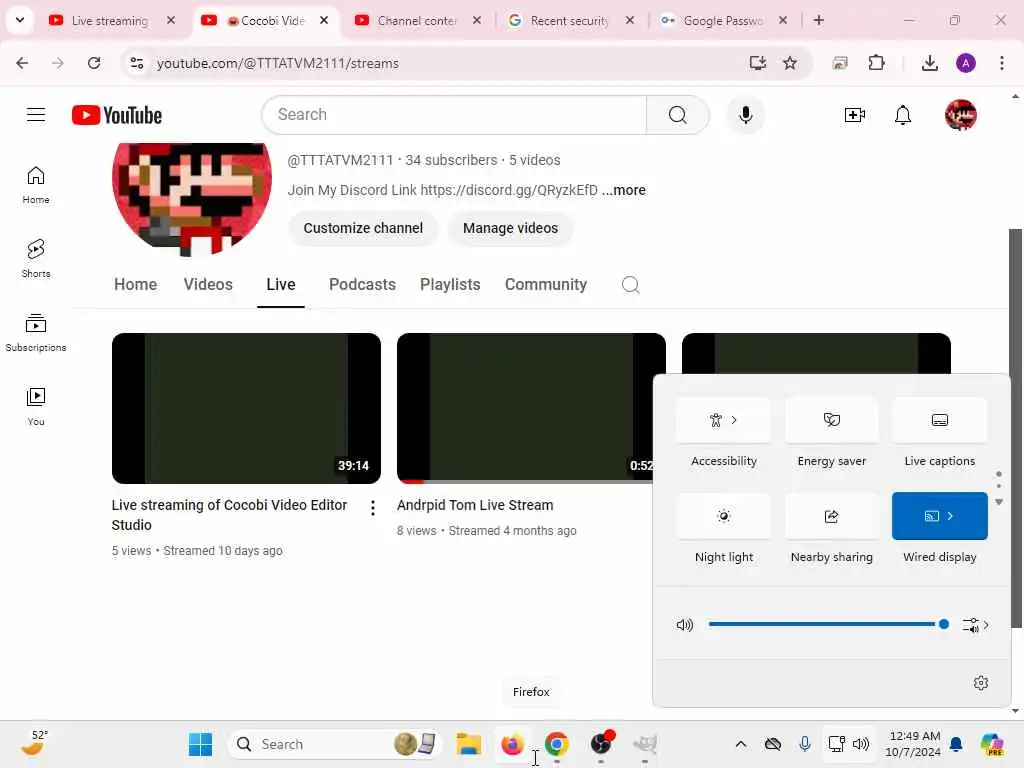The height and width of the screenshot is (768, 1024).
Task: Open the Create video icon
Action: (x=854, y=115)
